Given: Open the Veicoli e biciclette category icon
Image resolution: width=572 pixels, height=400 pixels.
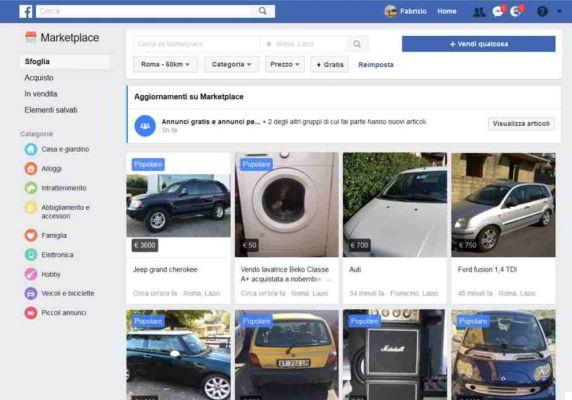Looking at the screenshot, I should click(x=31, y=293).
